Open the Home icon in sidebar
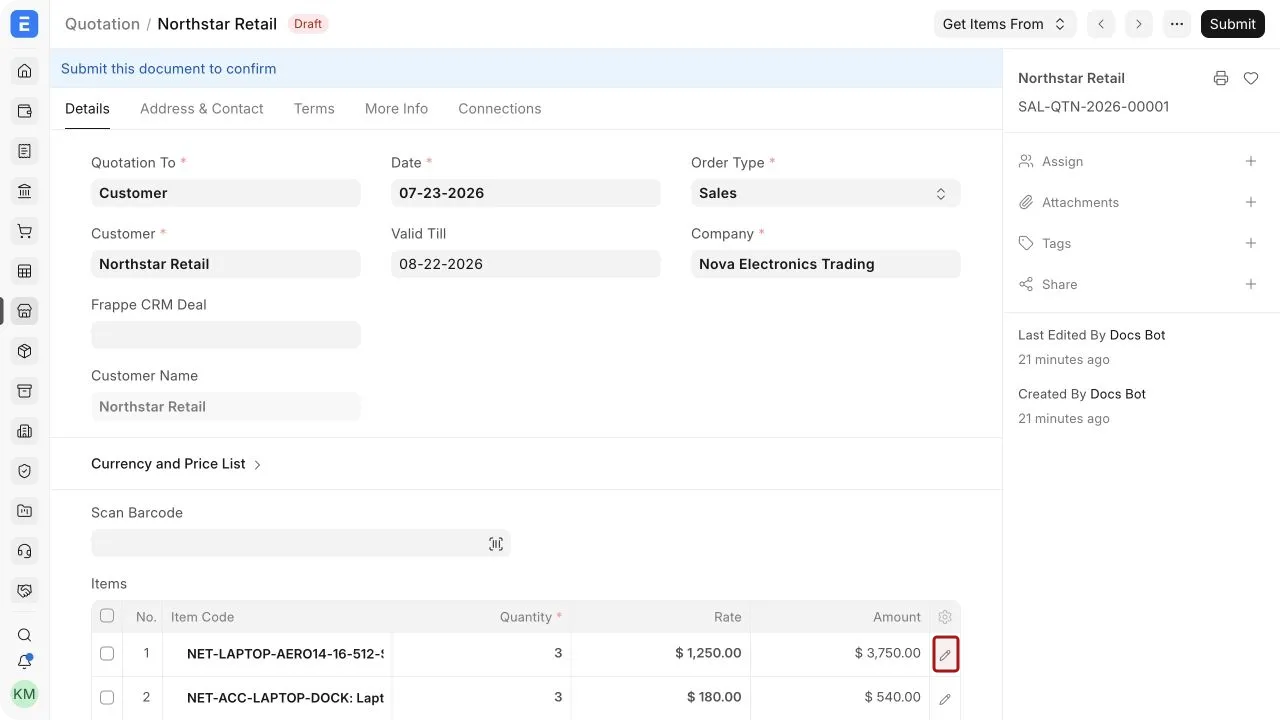This screenshot has height=720, width=1280. tap(25, 71)
